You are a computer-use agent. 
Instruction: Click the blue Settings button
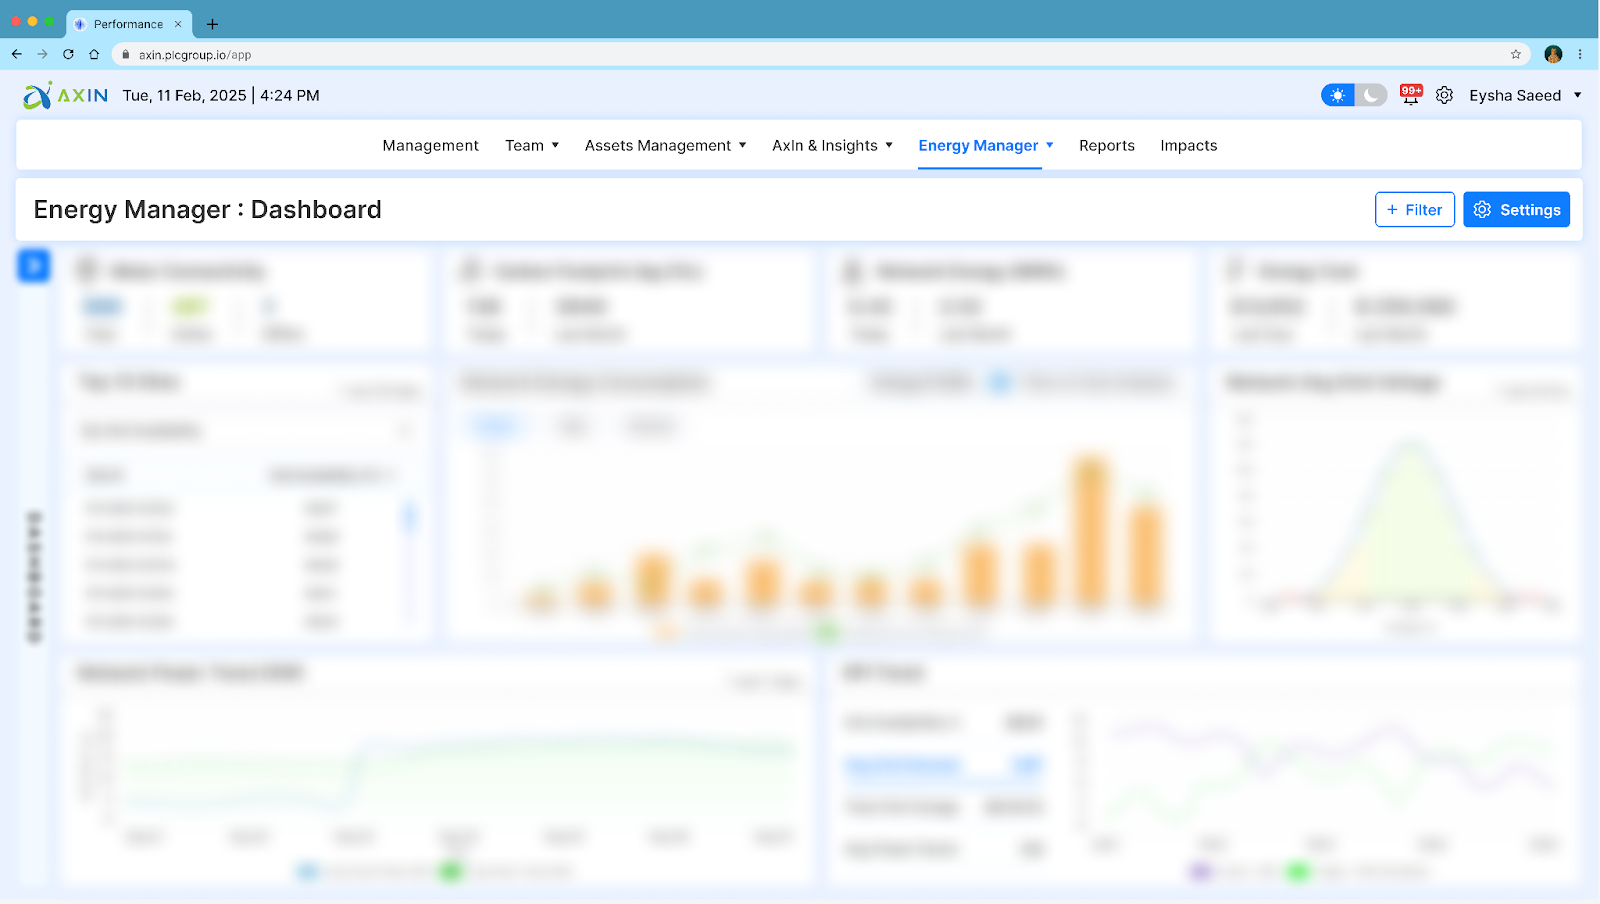coord(1516,210)
